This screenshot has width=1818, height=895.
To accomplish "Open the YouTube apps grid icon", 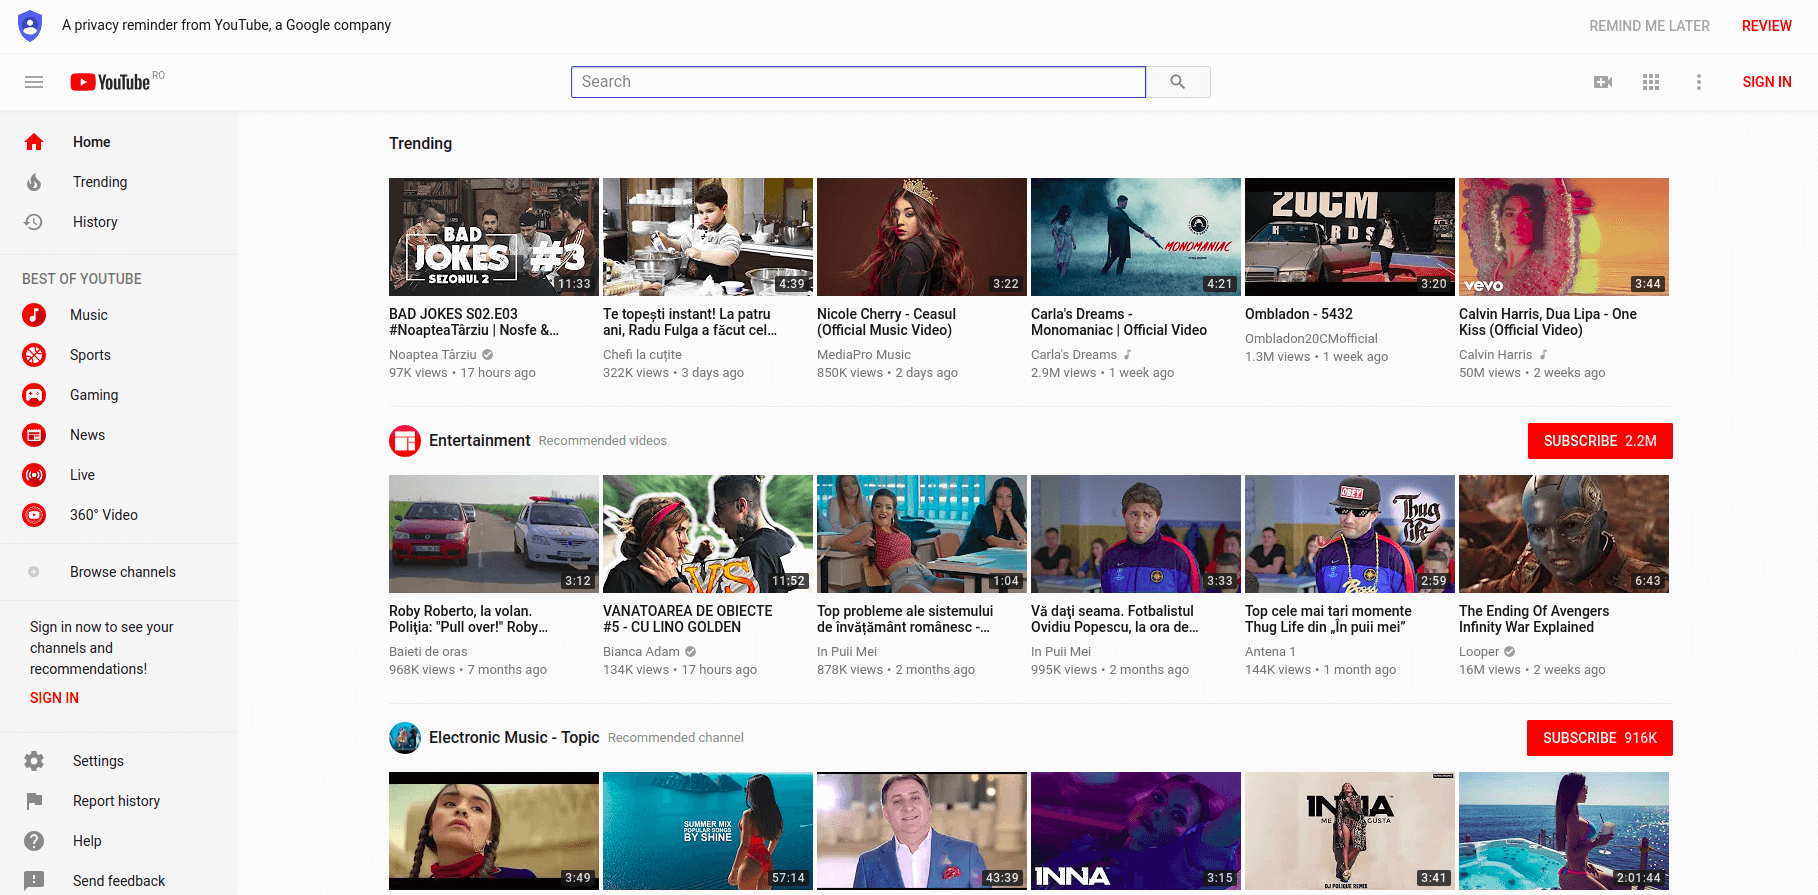I will click(x=1651, y=82).
